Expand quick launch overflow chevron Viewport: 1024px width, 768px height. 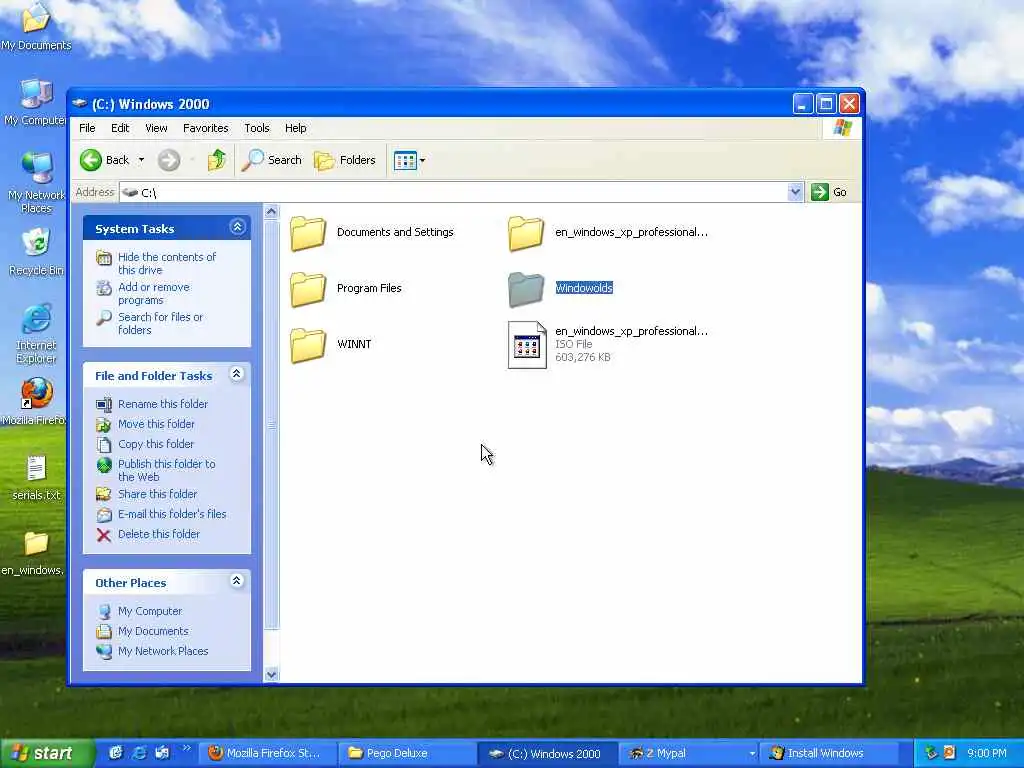(x=187, y=748)
